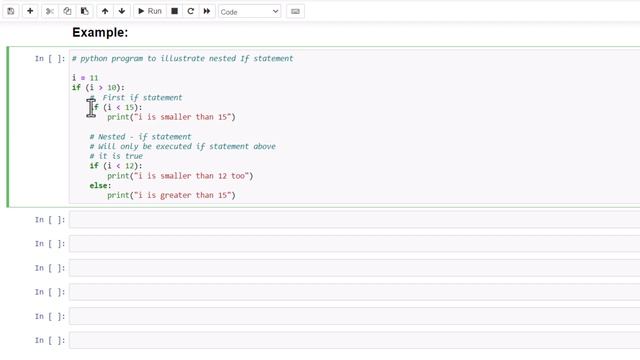
Task: Open the command palette keyboard icon
Action: (295, 11)
